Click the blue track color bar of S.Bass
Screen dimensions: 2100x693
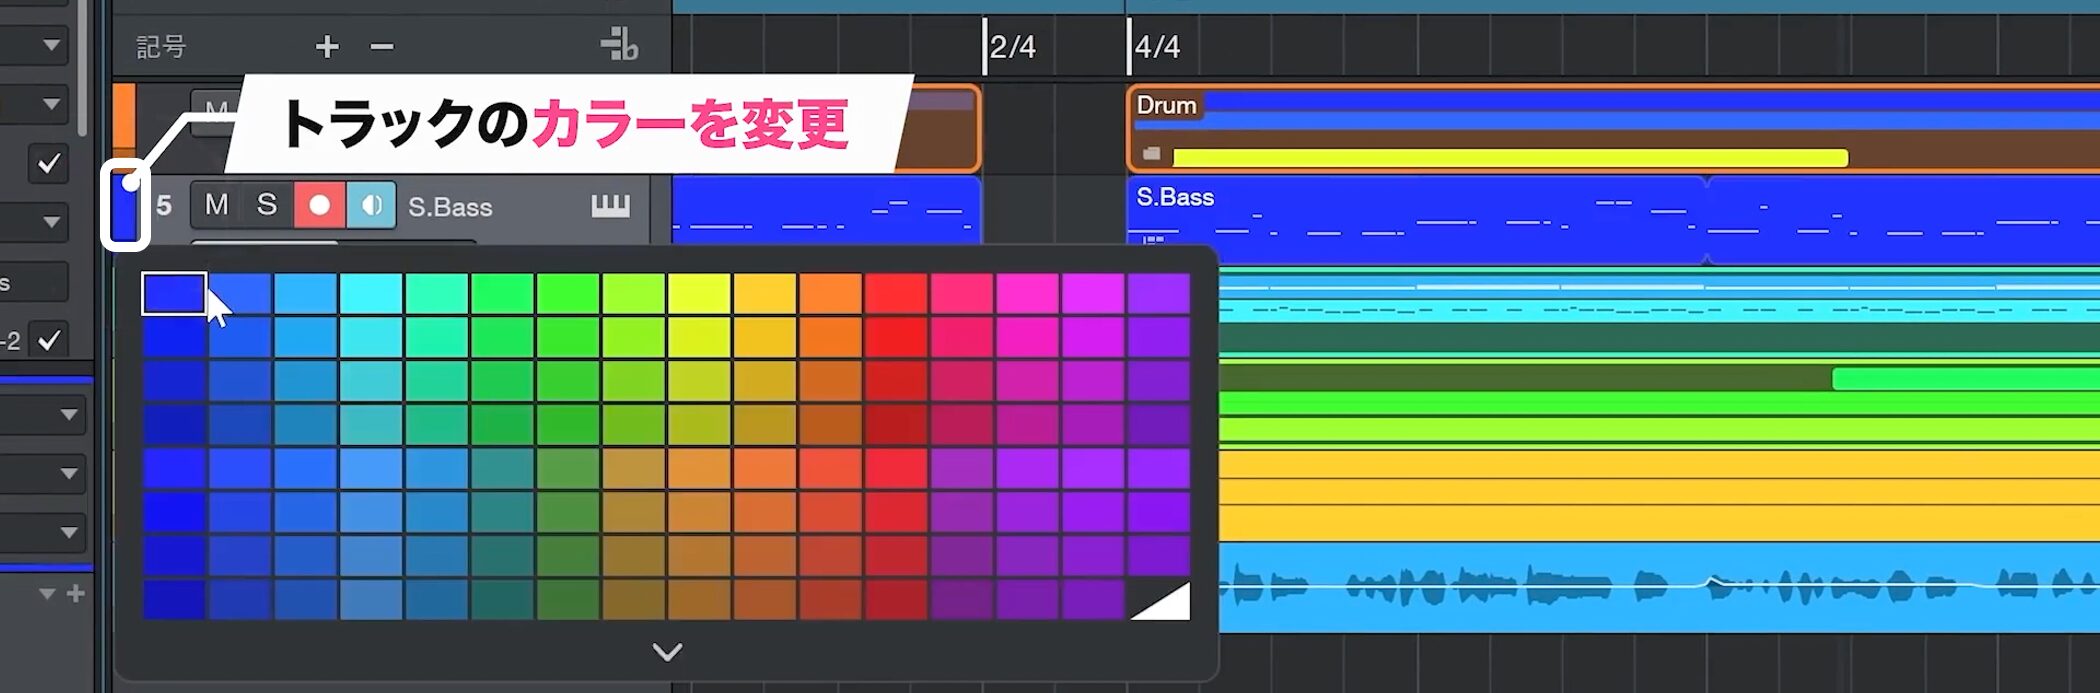(124, 208)
